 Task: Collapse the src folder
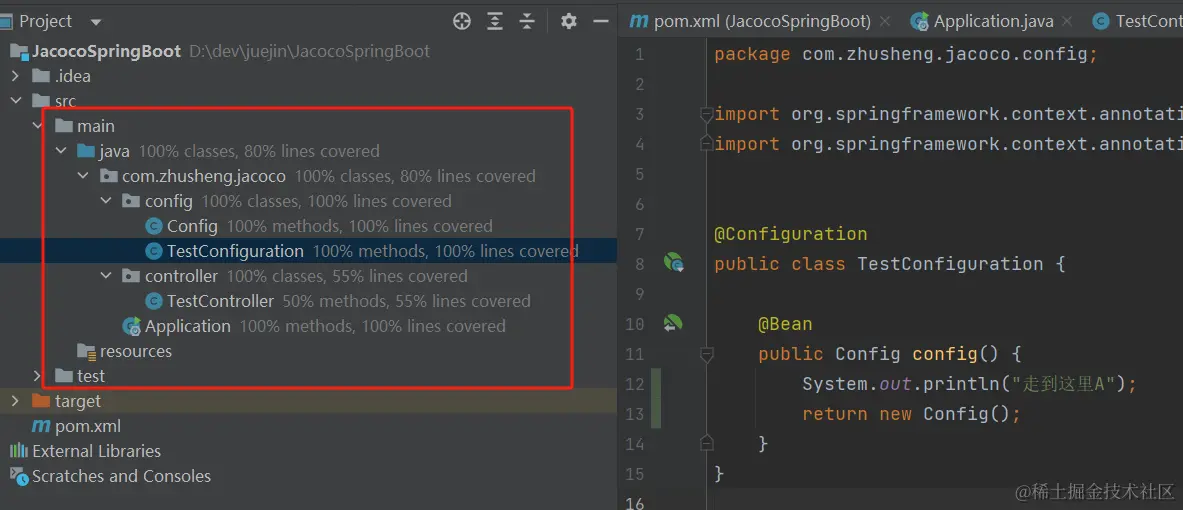[16, 101]
